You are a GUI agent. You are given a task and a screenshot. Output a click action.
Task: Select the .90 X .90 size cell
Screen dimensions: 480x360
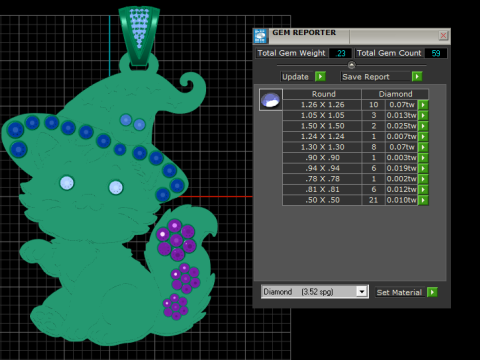click(x=322, y=158)
